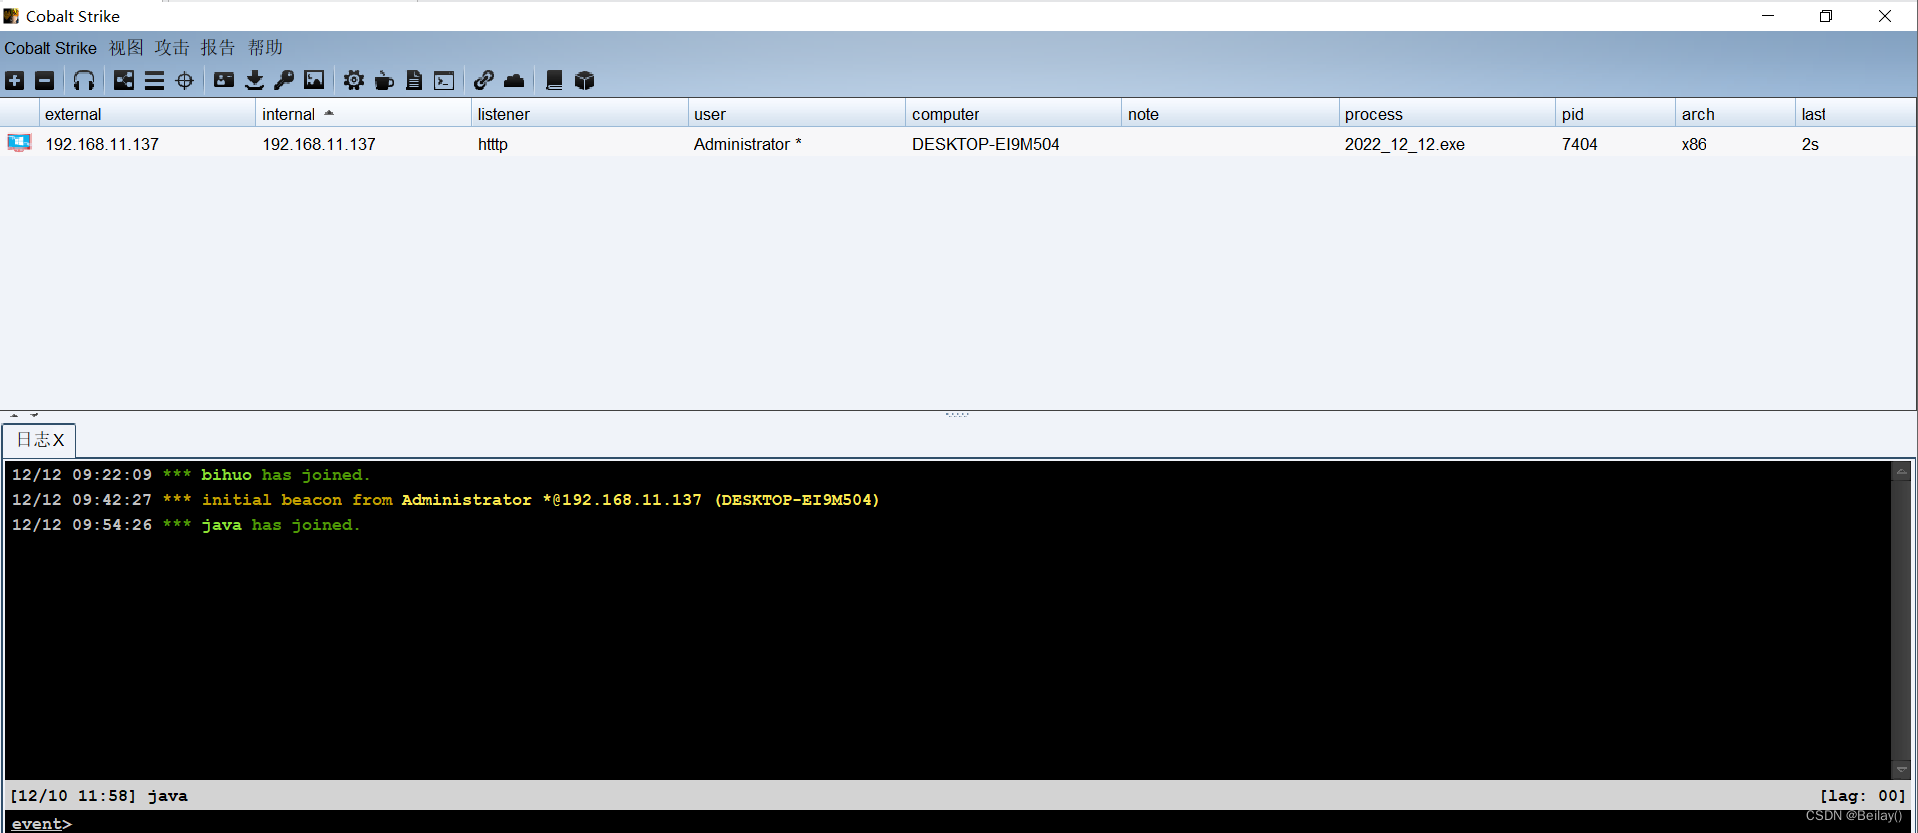
Task: Sort sessions by computer column header
Action: (x=1013, y=114)
